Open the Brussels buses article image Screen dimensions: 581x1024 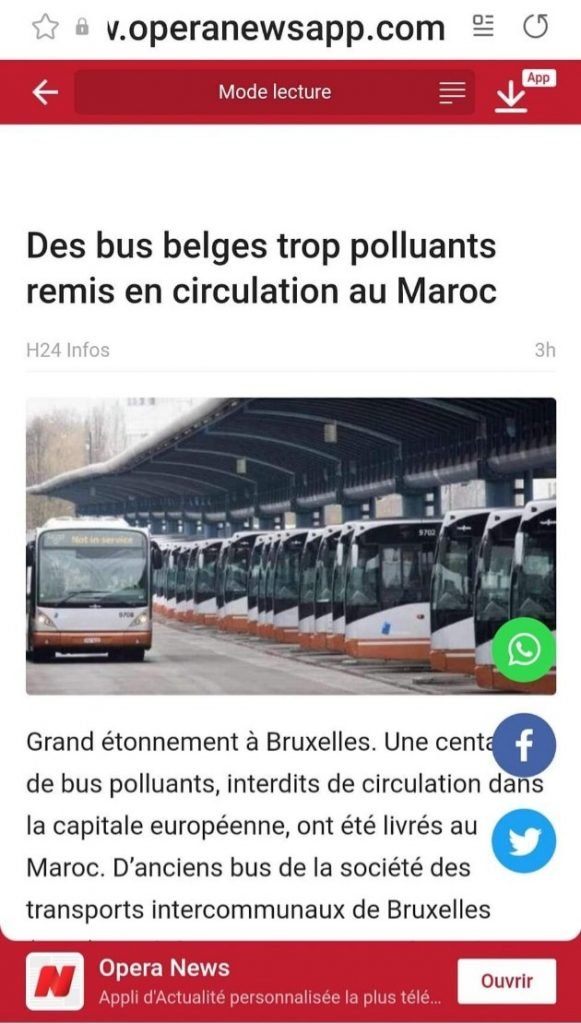coord(291,546)
